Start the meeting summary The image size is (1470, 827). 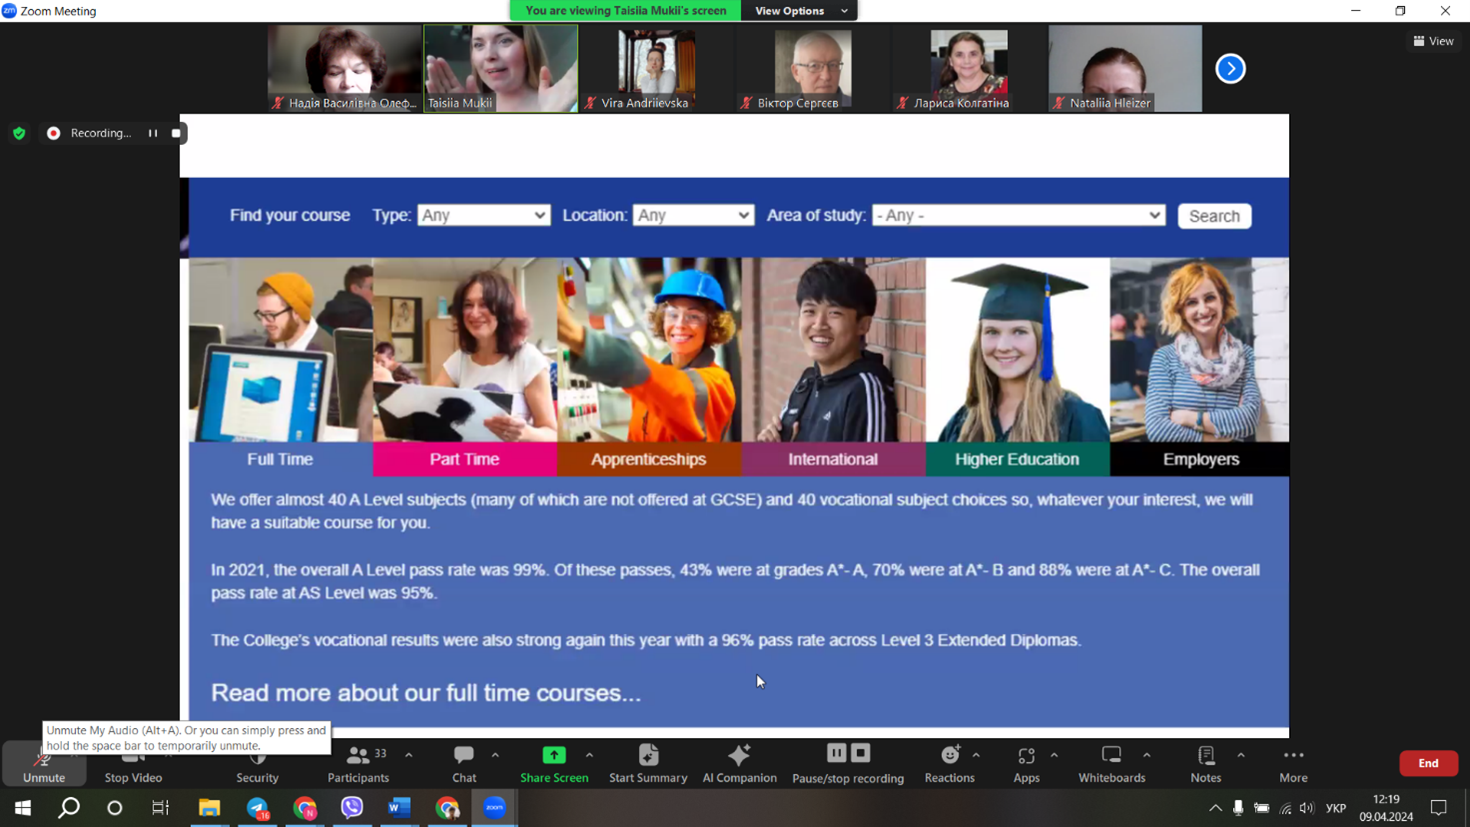click(648, 765)
